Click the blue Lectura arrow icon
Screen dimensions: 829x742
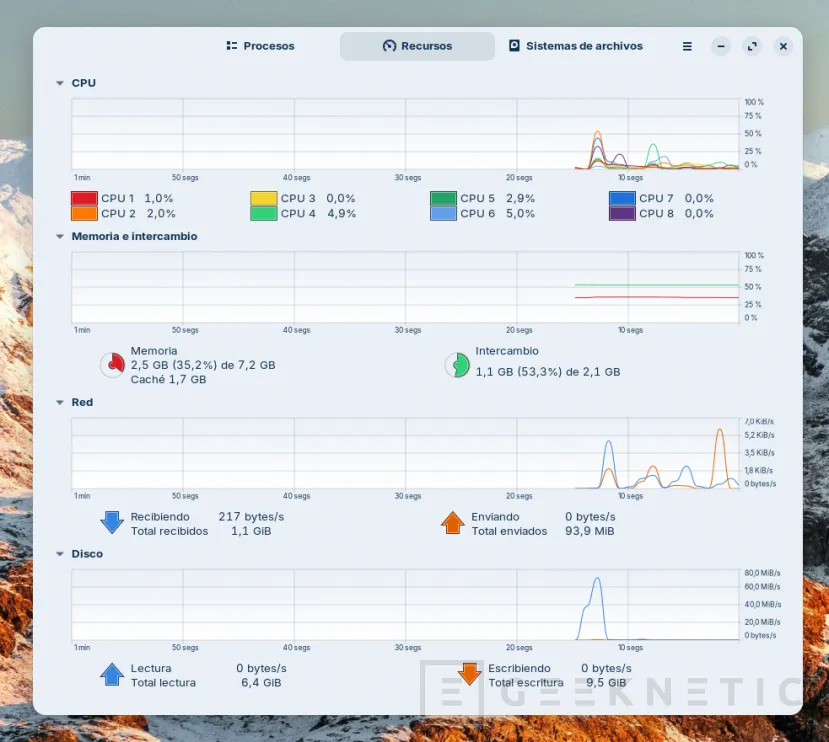[110, 673]
